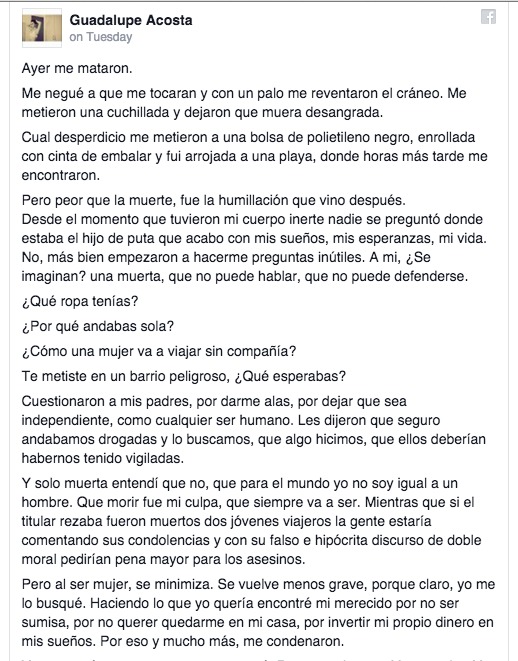Open the Guadalupe Acosta author name link
The width and height of the screenshot is (518, 661).
point(131,20)
